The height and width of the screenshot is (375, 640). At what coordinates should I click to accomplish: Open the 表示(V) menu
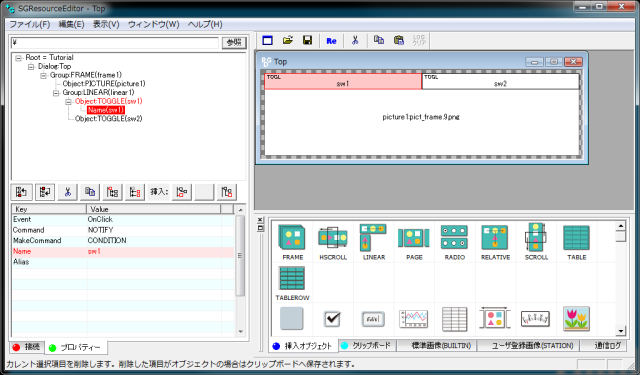pyautogui.click(x=106, y=24)
